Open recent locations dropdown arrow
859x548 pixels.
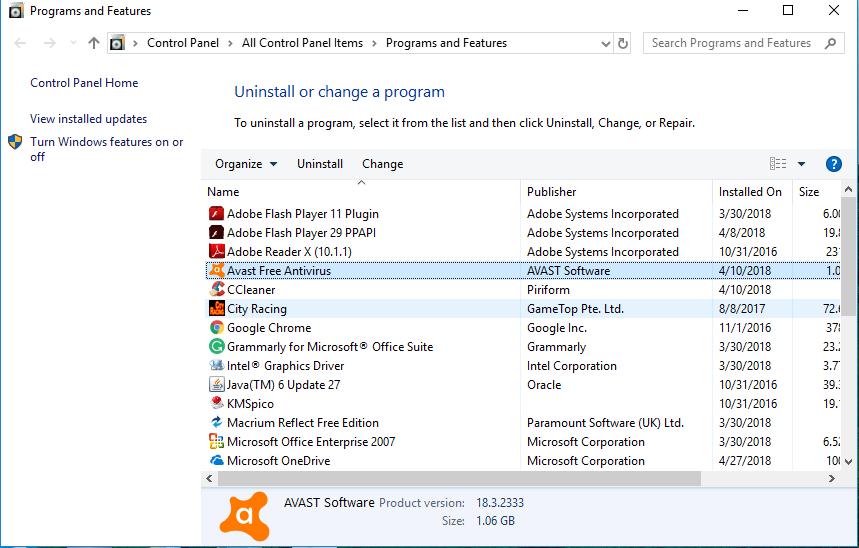click(73, 43)
